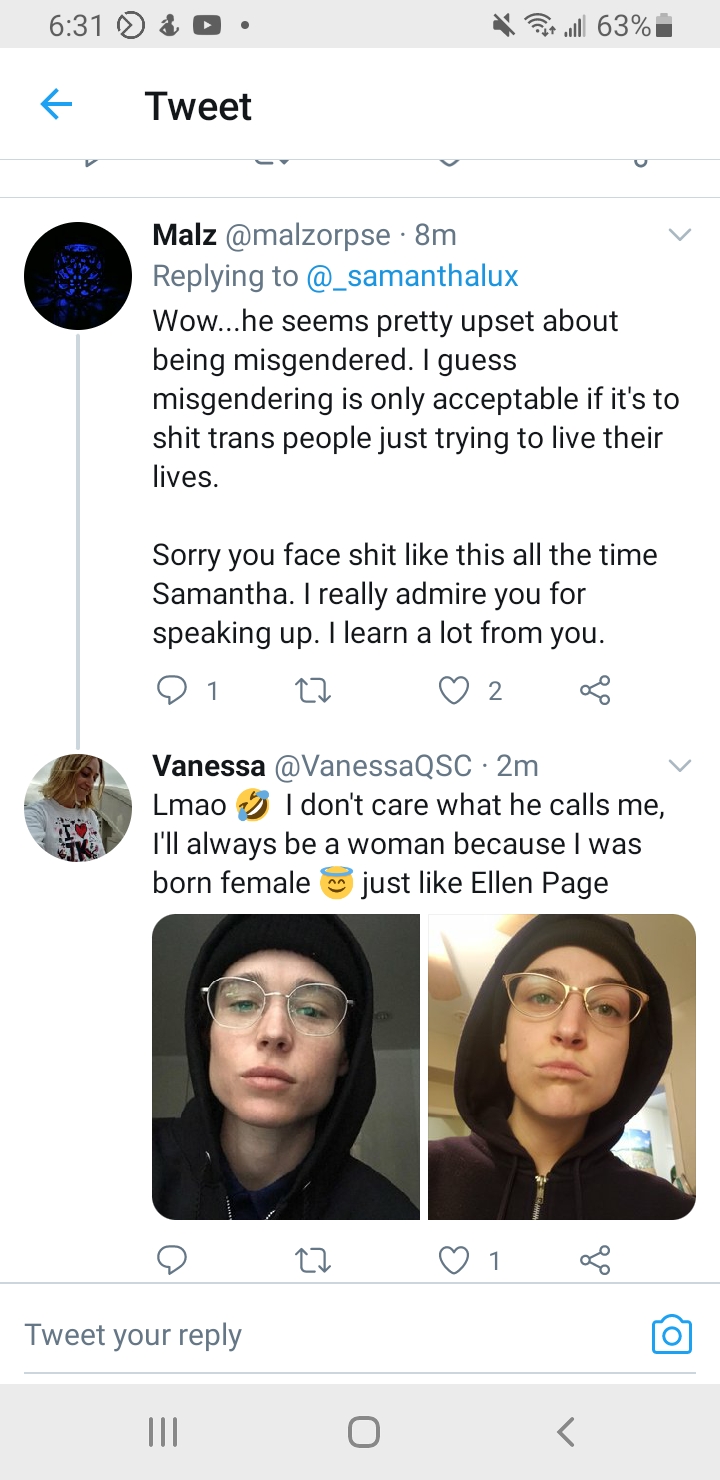This screenshot has height=1480, width=720.
Task: Open Malz's profile picture
Action: (x=78, y=276)
